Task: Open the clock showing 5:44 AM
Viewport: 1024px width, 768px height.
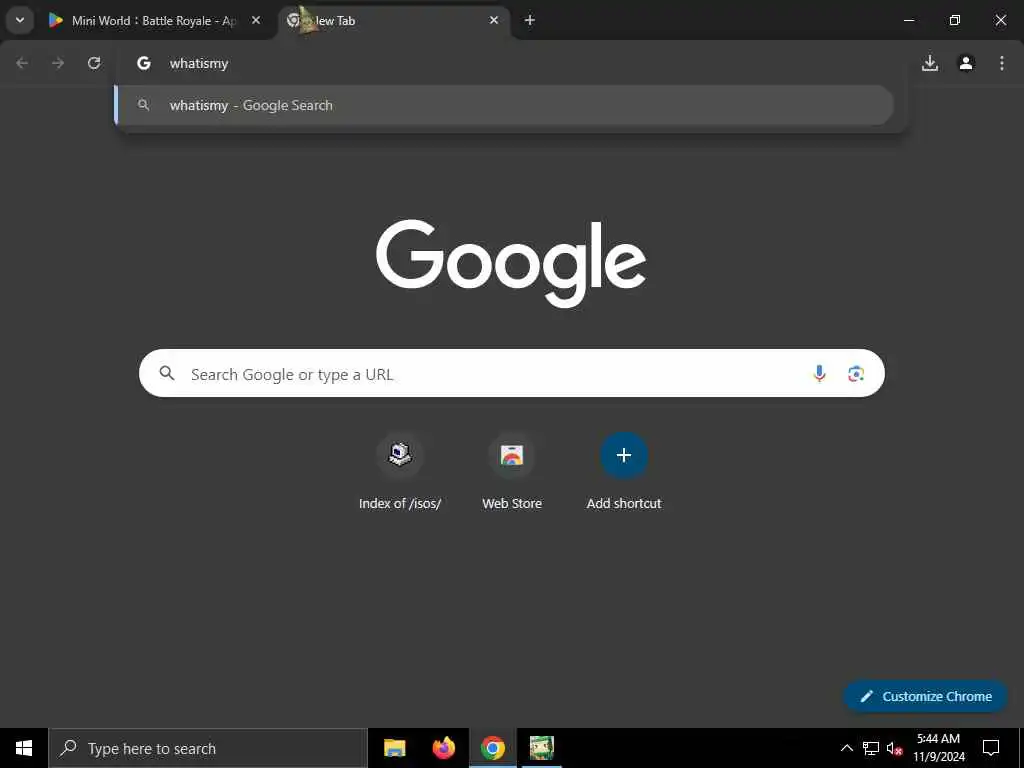Action: pos(938,748)
